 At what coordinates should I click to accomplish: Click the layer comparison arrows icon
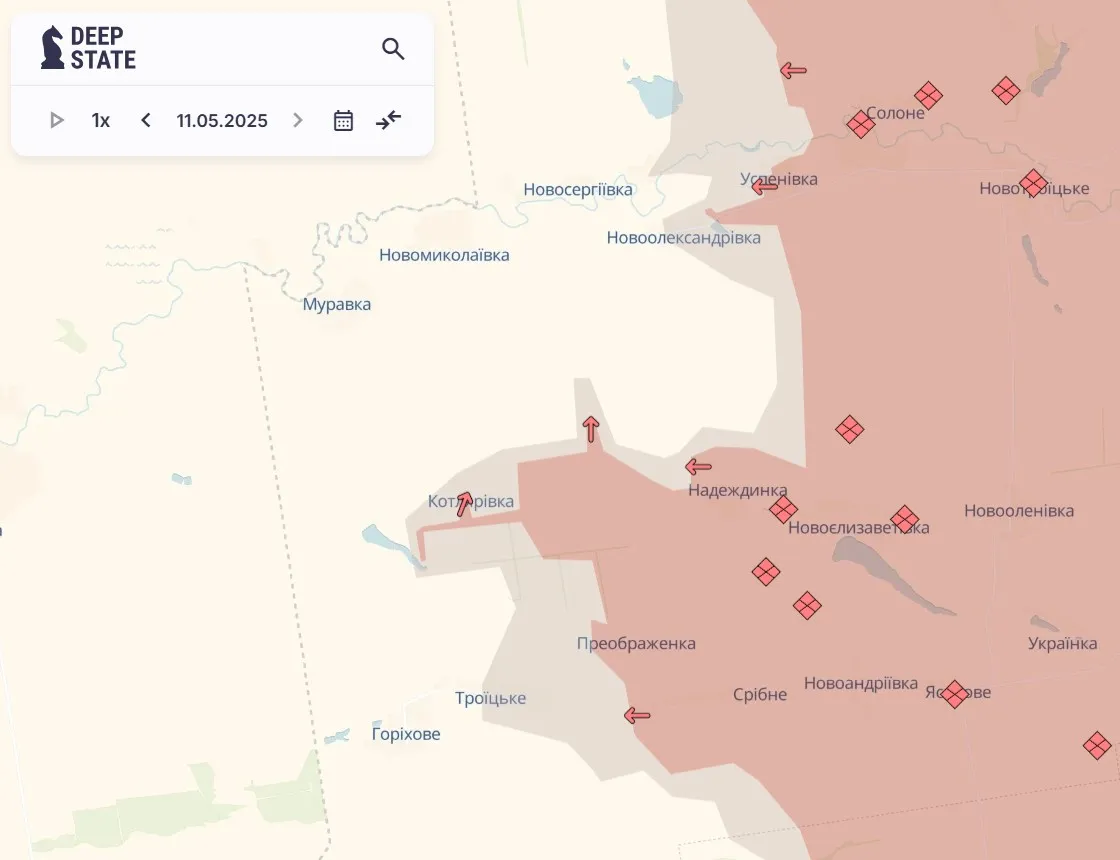point(388,120)
